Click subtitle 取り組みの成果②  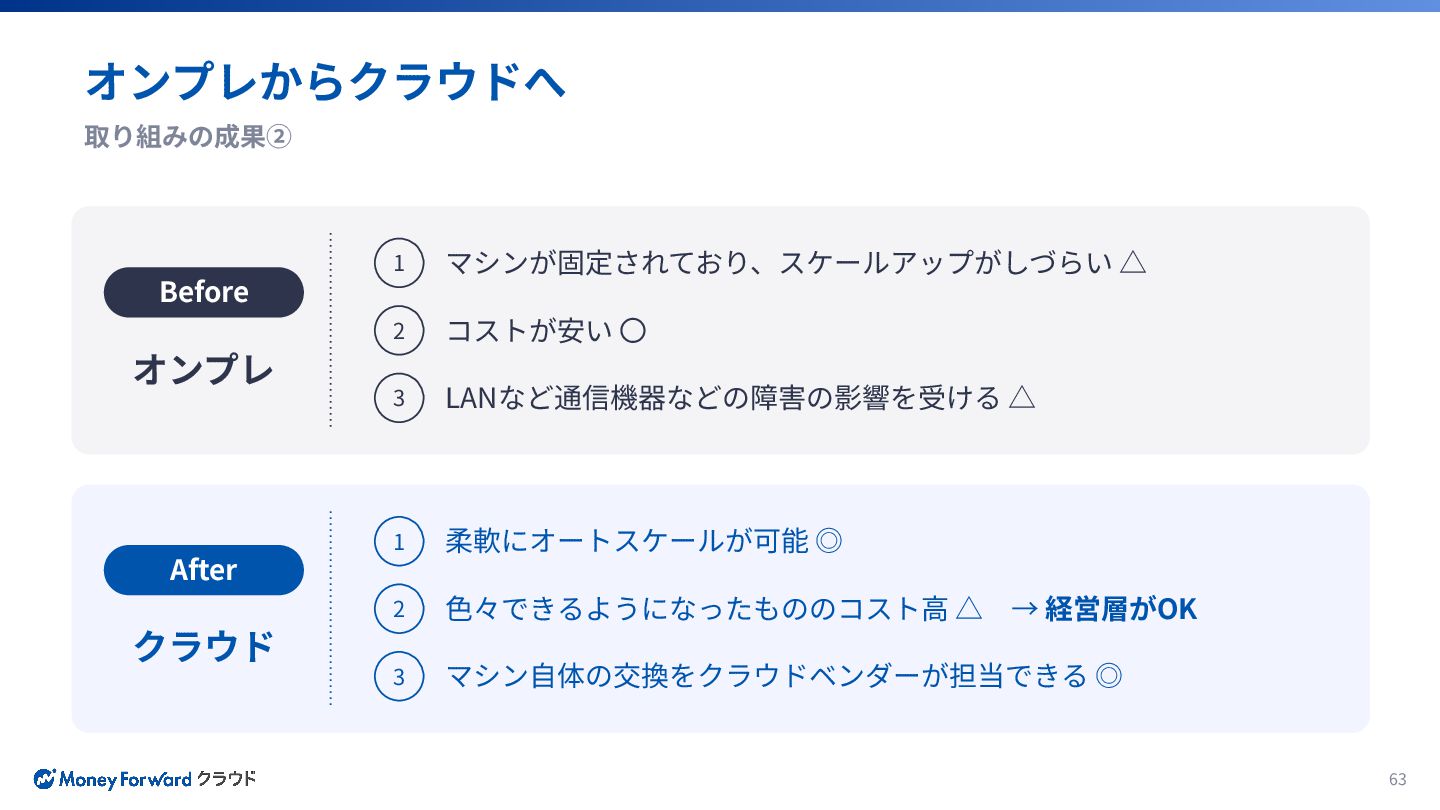(188, 137)
